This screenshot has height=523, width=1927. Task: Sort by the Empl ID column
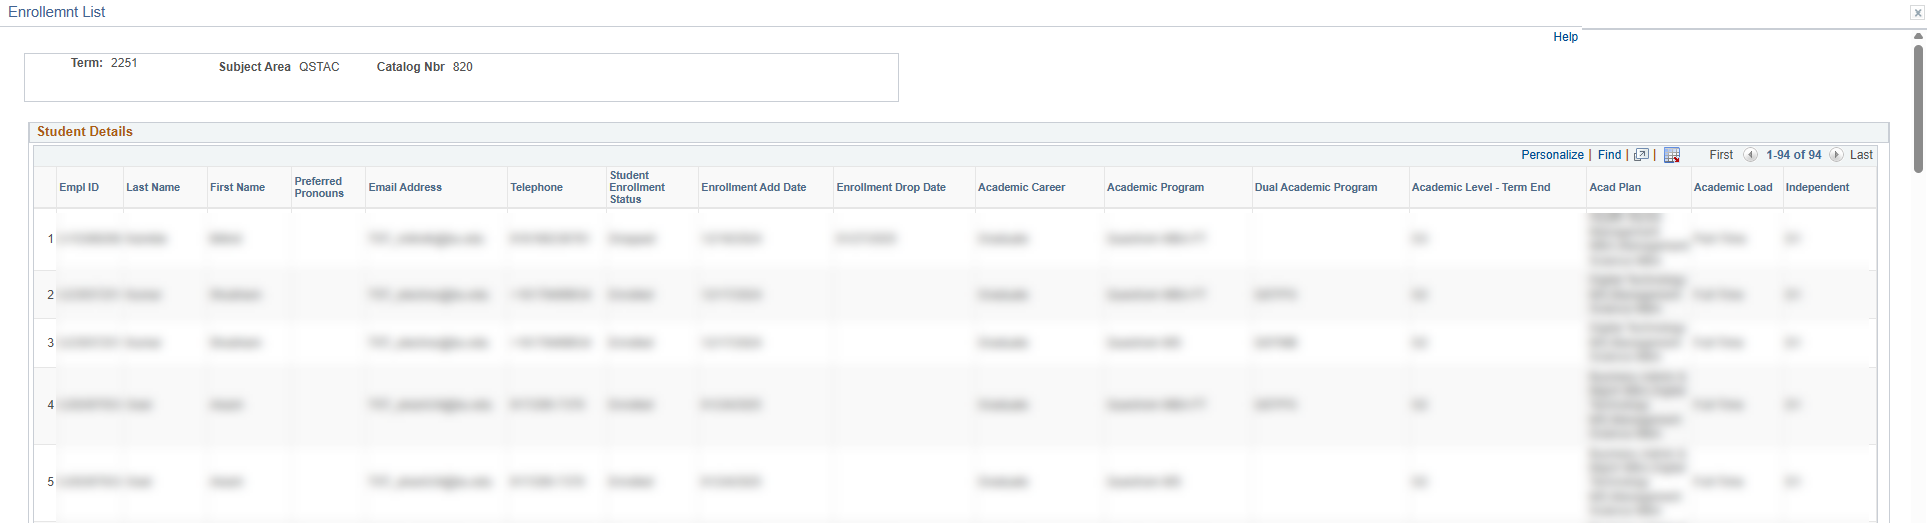(x=79, y=187)
